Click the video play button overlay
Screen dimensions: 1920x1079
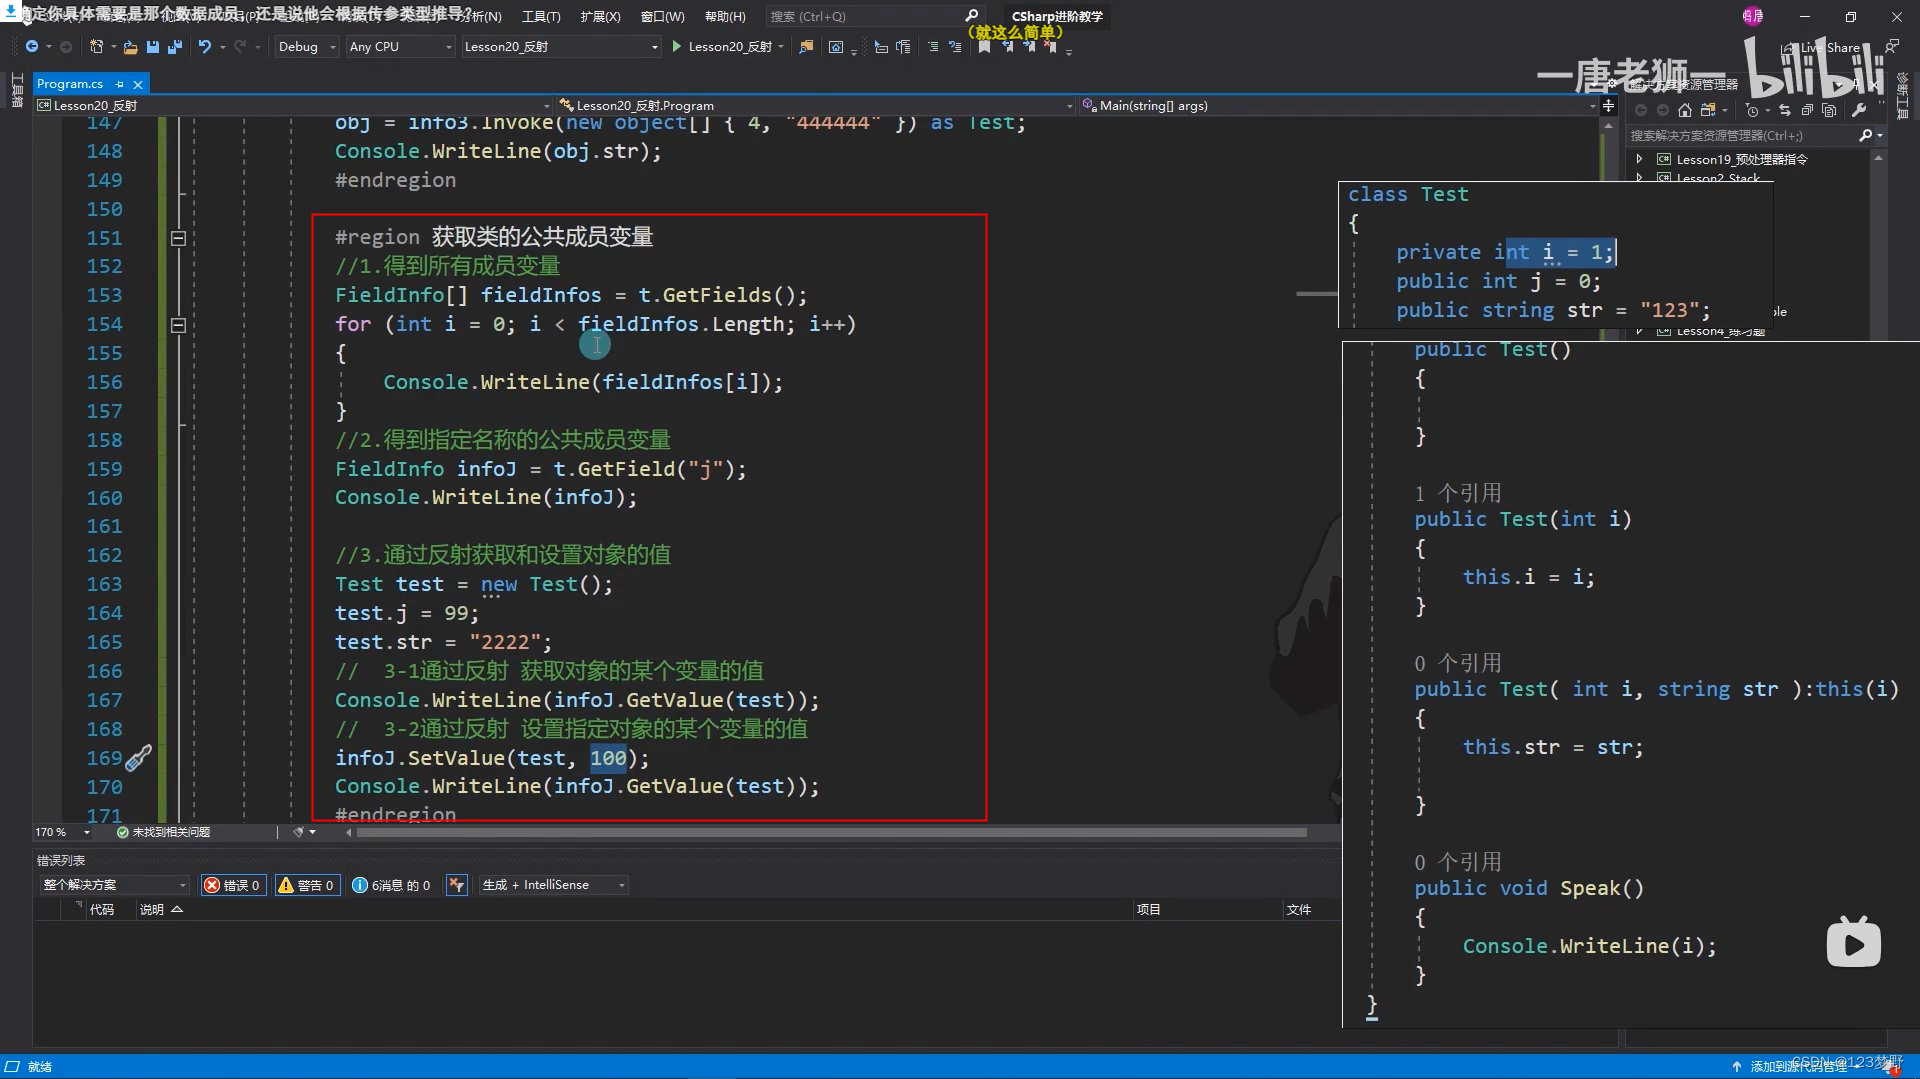[1853, 943]
